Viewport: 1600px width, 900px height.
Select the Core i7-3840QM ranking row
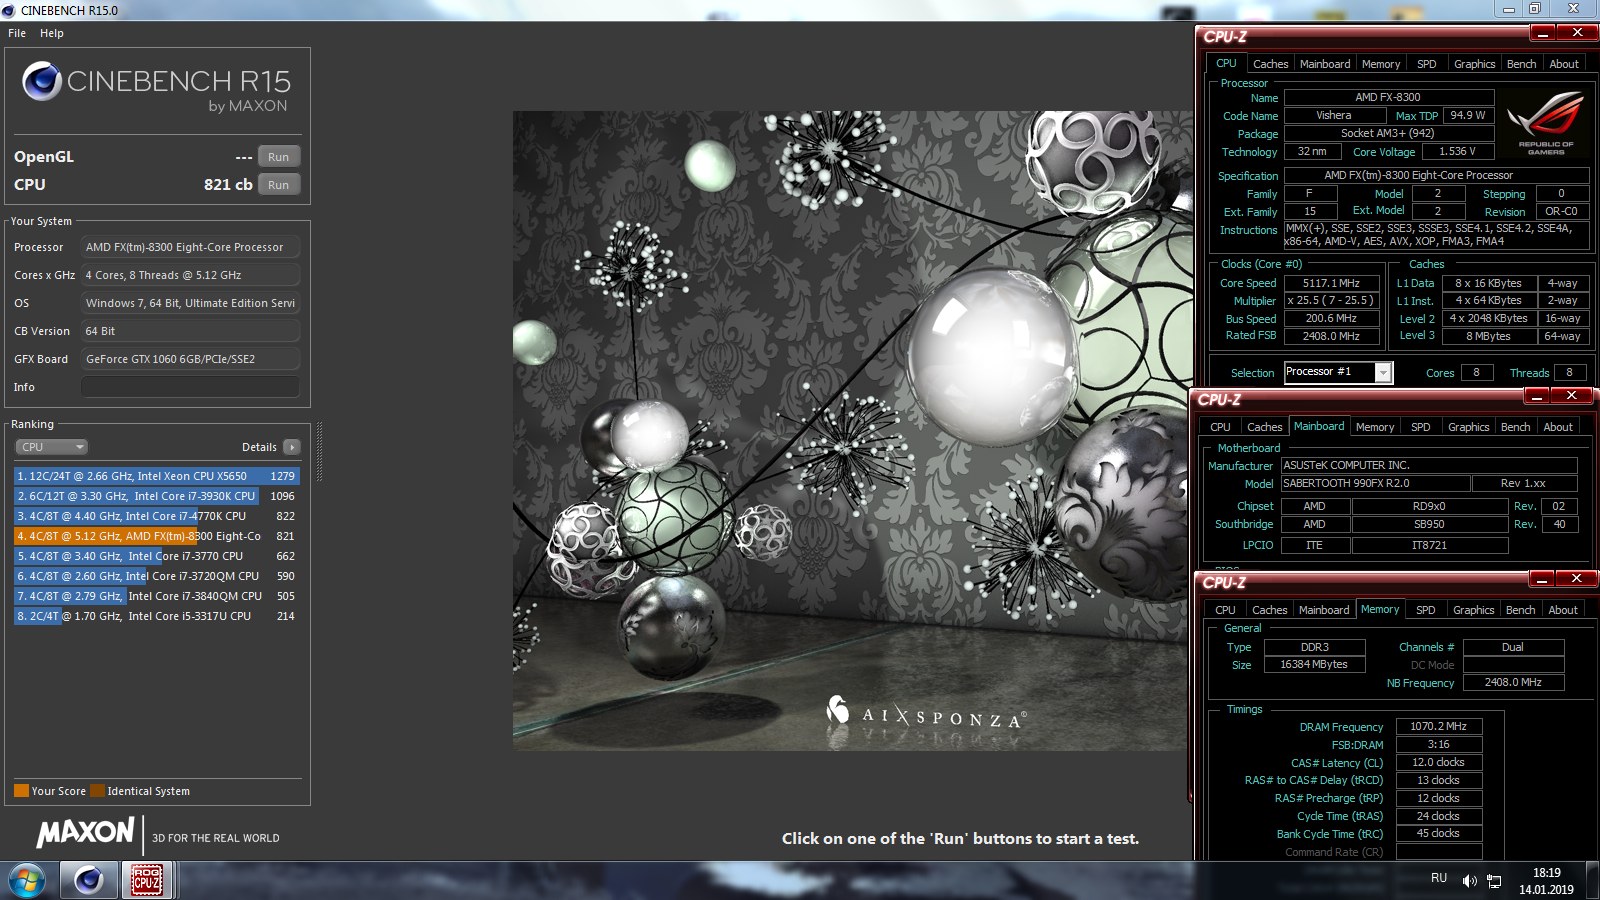157,596
